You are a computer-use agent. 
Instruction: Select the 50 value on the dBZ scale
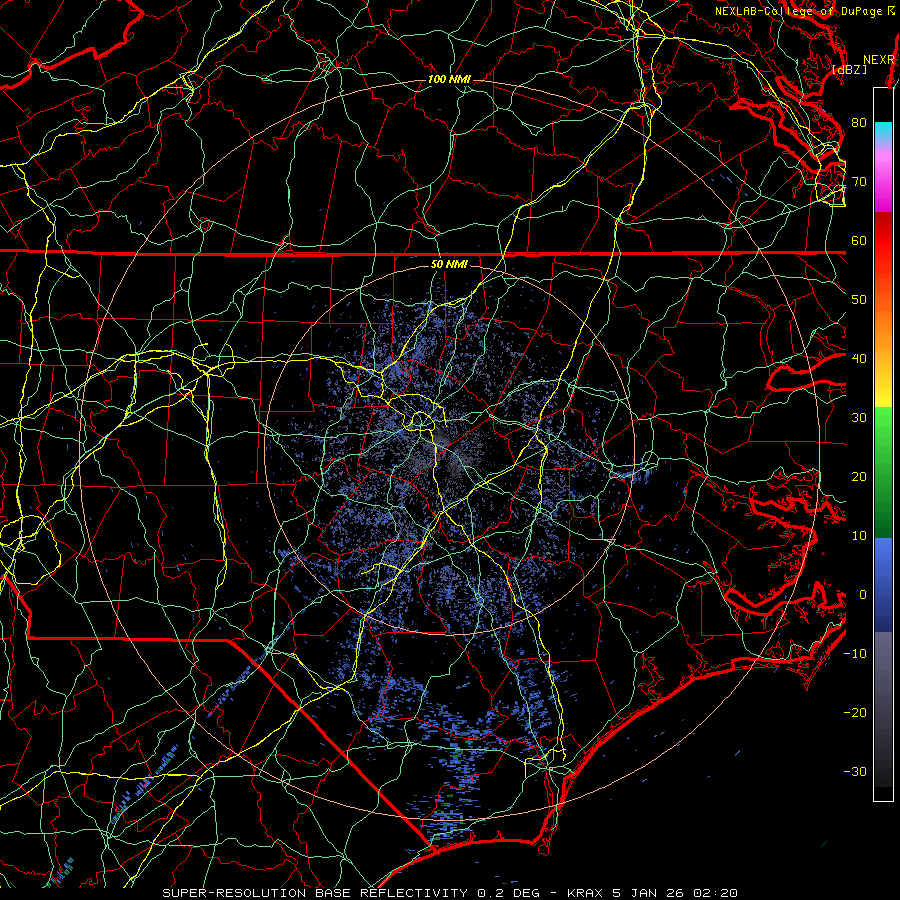coord(859,300)
